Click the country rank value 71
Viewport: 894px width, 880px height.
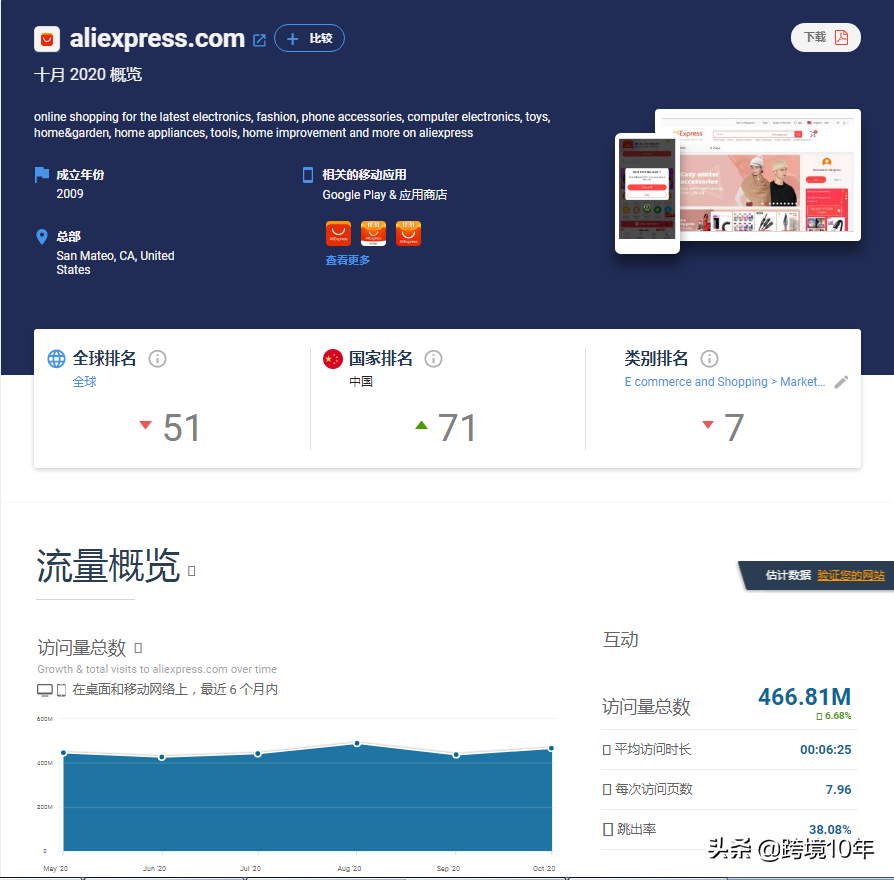click(x=457, y=428)
